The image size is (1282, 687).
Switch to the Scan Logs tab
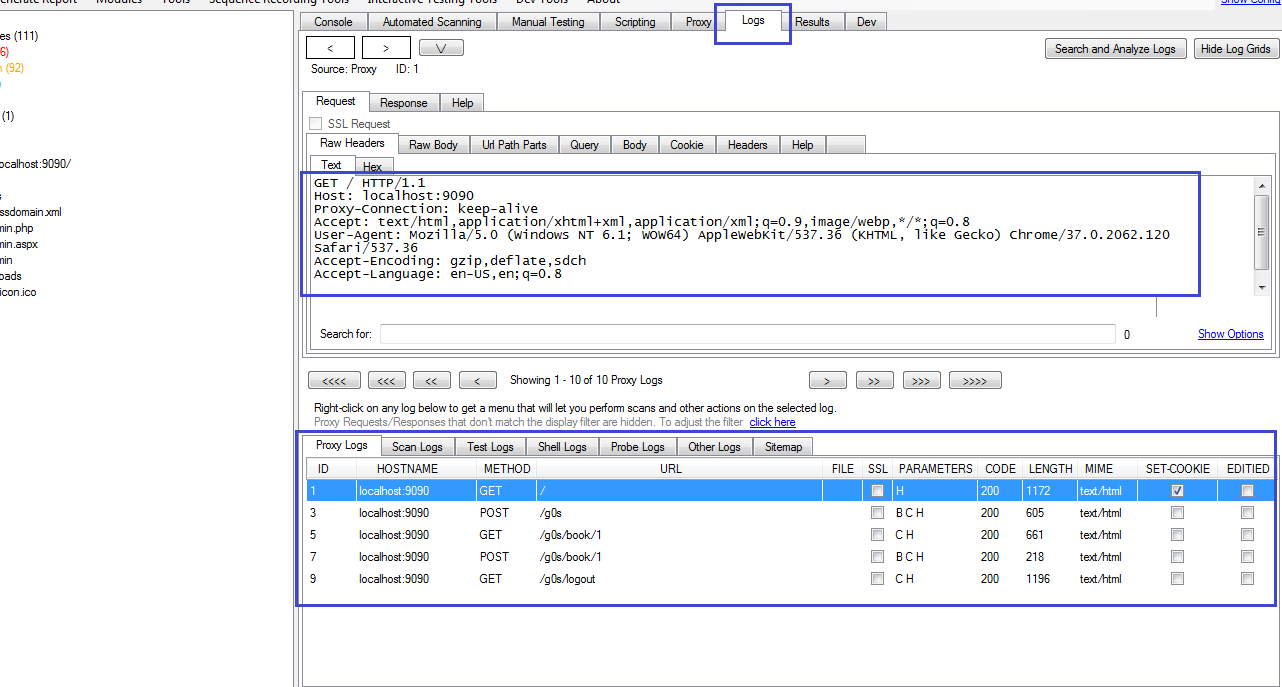point(417,446)
